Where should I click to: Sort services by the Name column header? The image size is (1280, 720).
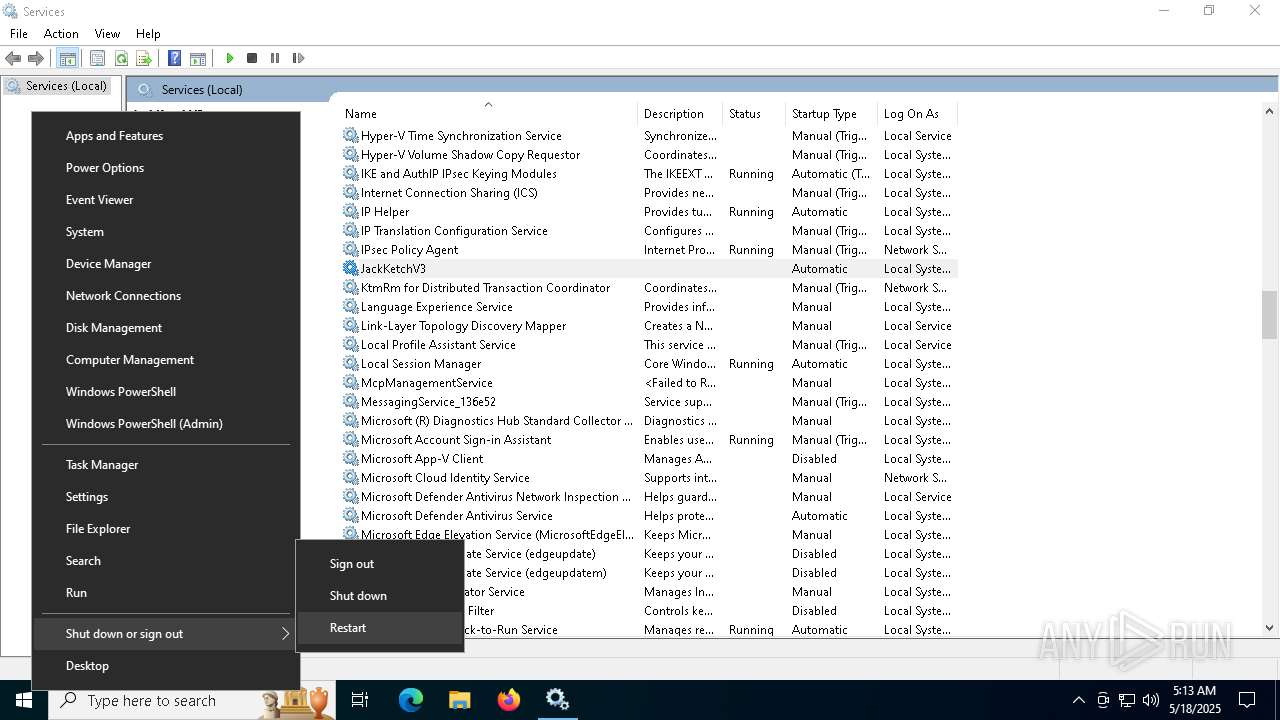click(x=487, y=114)
